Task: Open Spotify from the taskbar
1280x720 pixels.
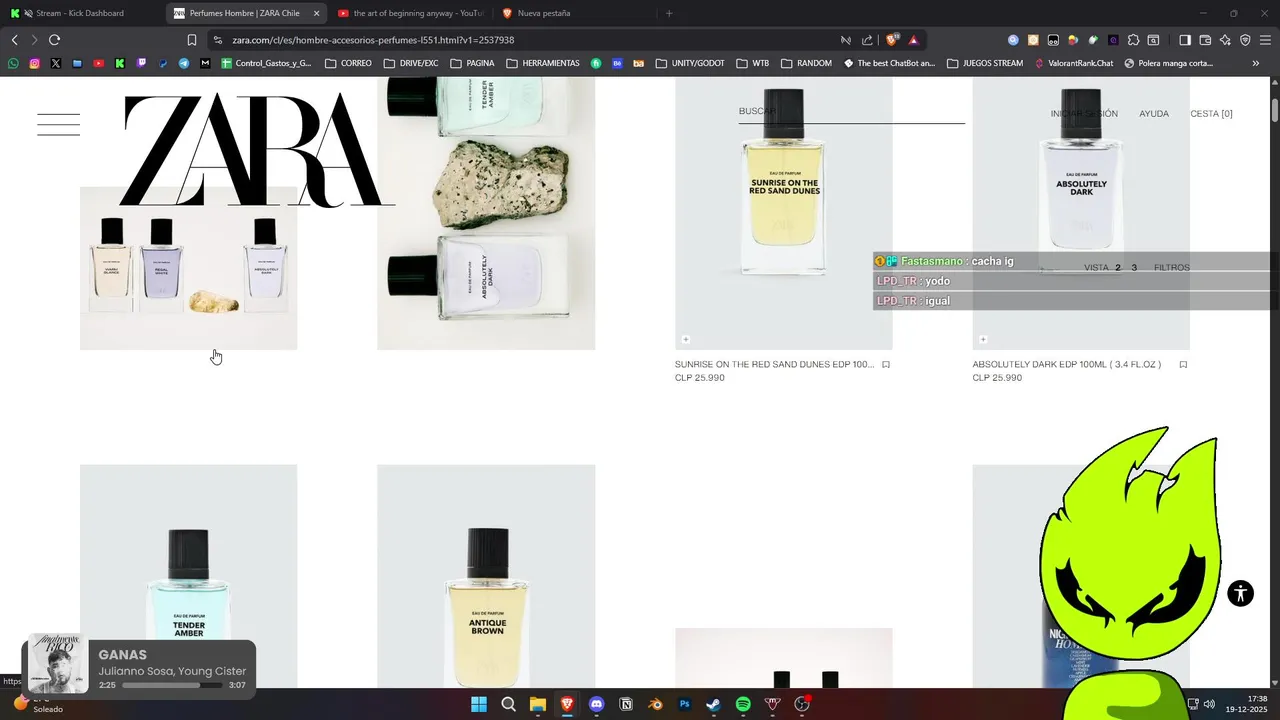Action: (x=743, y=704)
